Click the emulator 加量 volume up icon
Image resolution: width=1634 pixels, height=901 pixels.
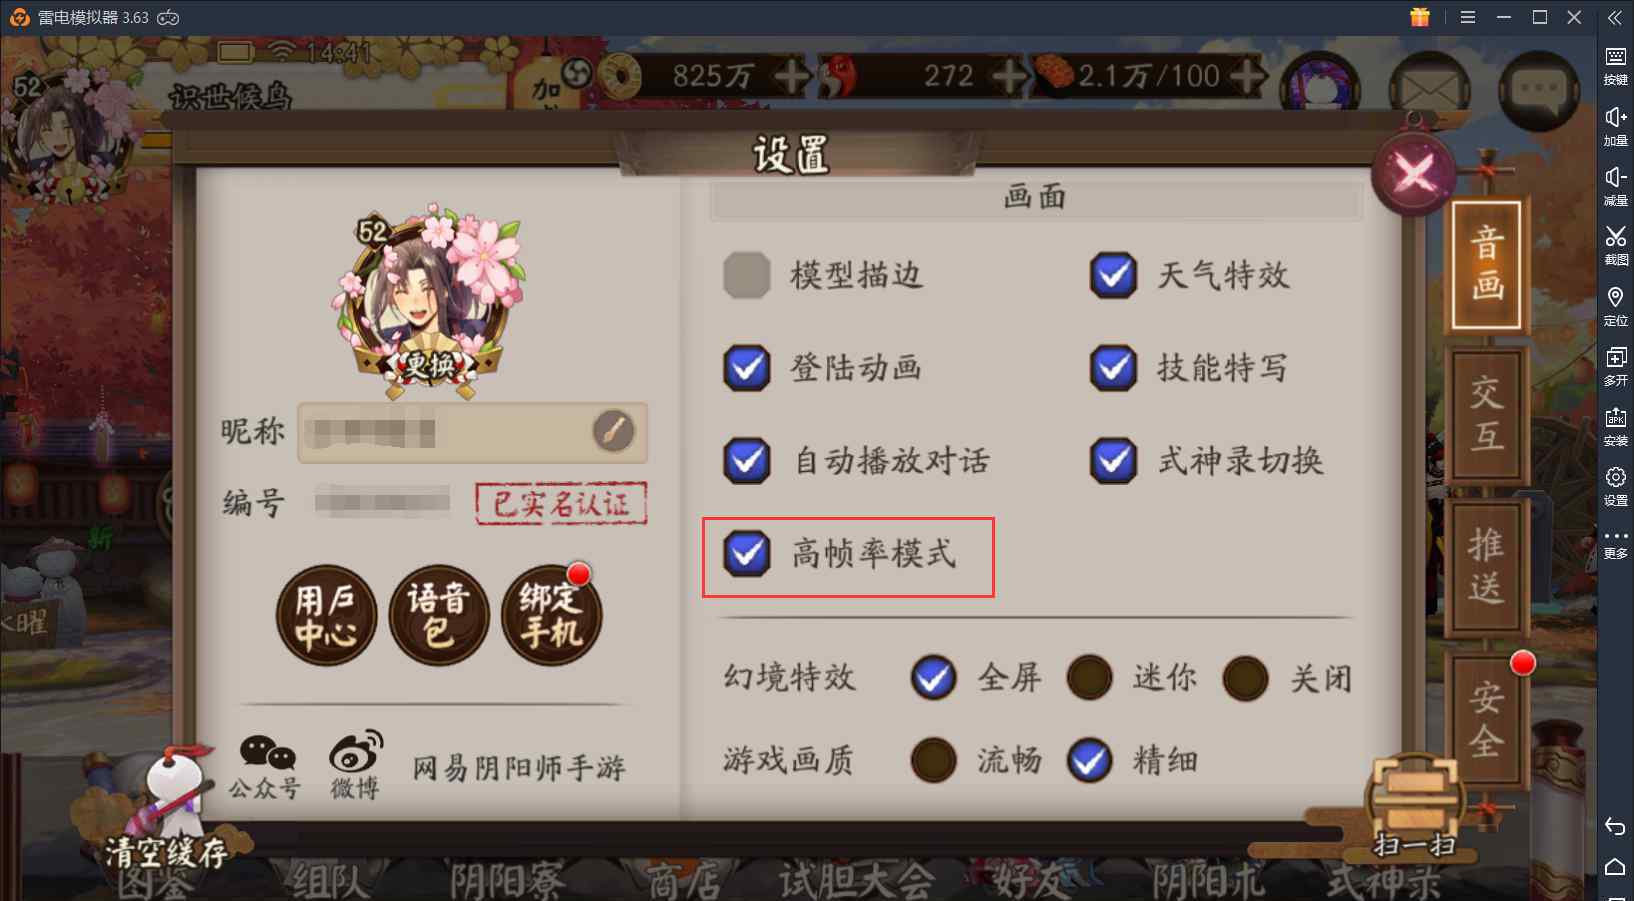pos(1615,125)
